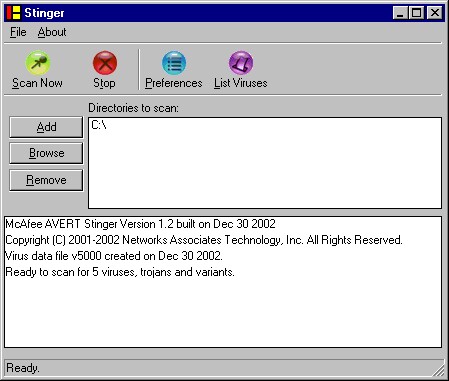Click the Scan Now text label
This screenshot has width=449, height=381.
coord(37,83)
